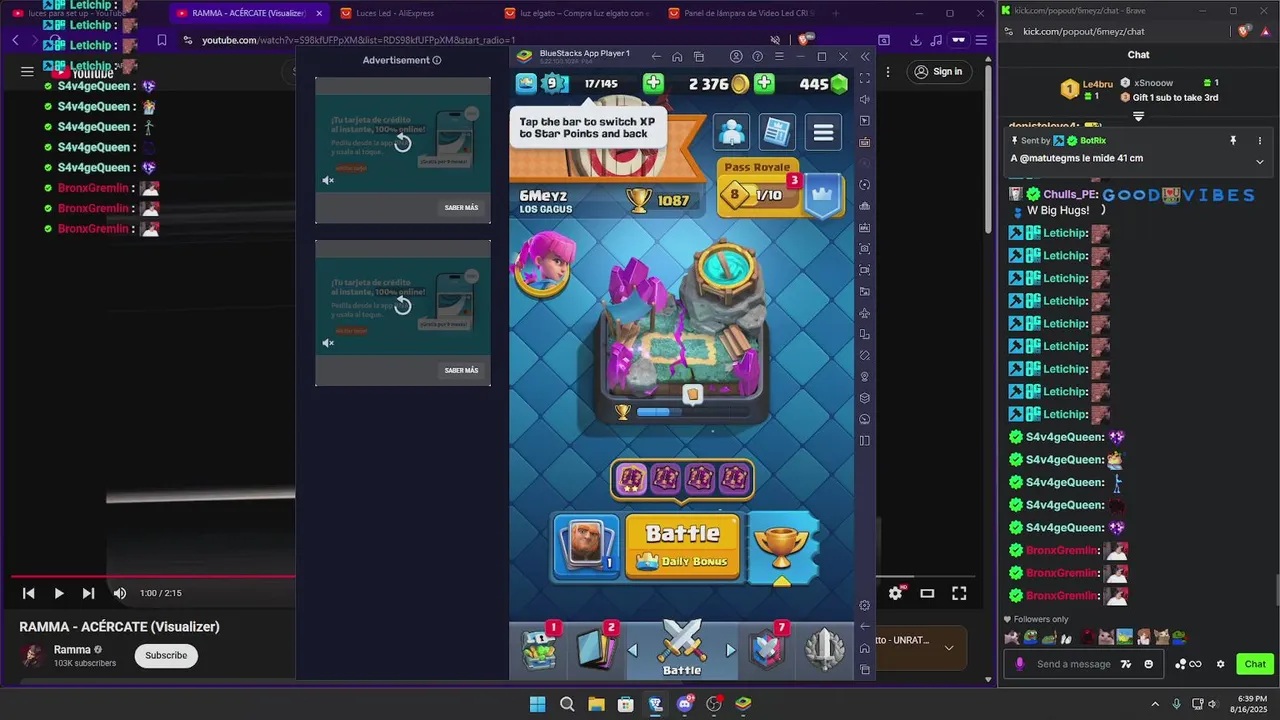Click the YouTube red progress bar
Image resolution: width=1280 pixels, height=720 pixels.
153,576
